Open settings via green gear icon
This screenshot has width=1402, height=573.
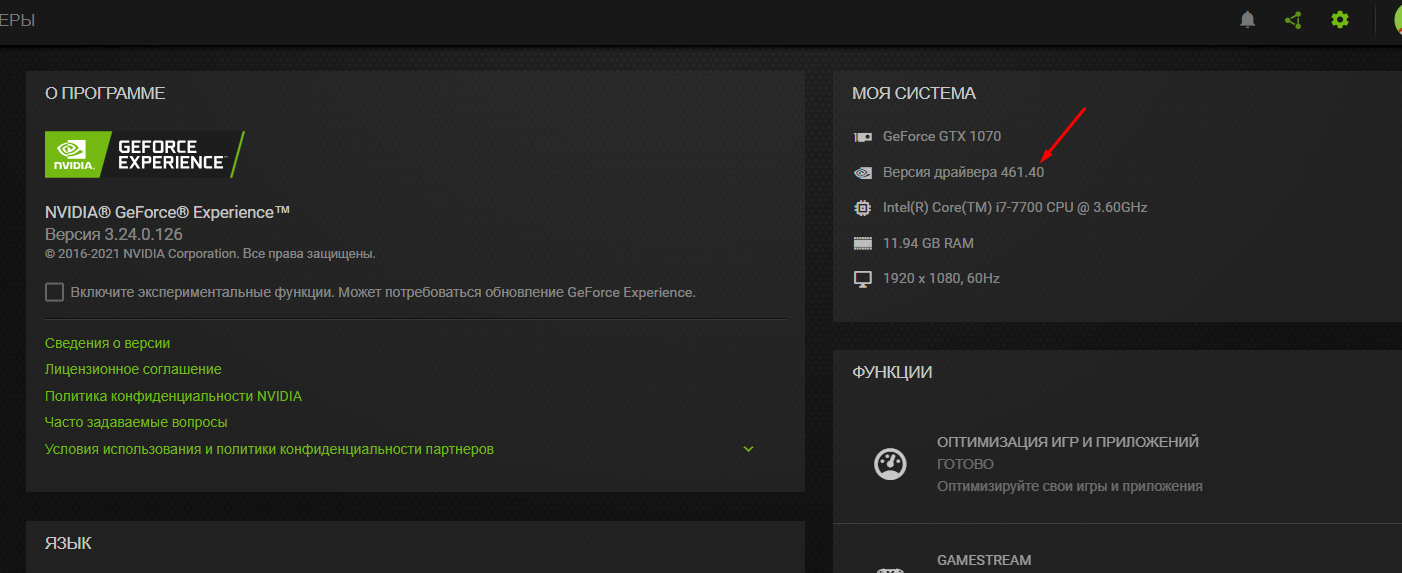[1340, 19]
